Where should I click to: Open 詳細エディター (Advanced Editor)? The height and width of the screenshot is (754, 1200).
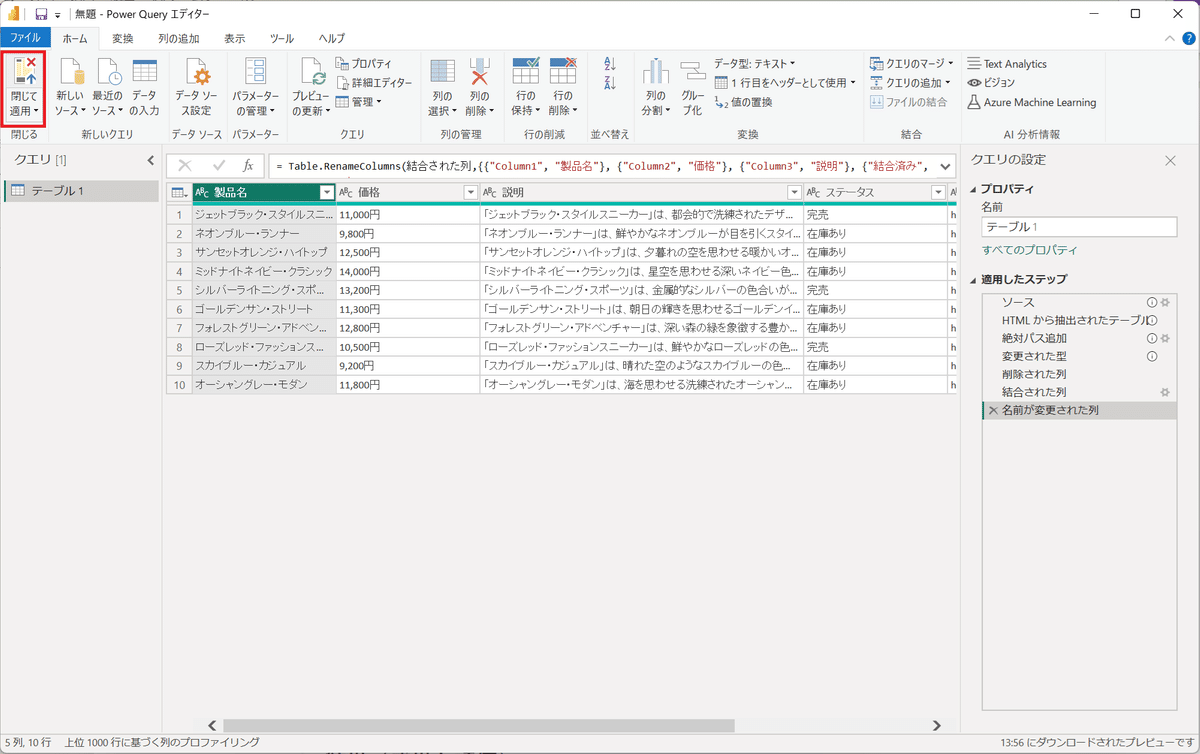coord(373,83)
